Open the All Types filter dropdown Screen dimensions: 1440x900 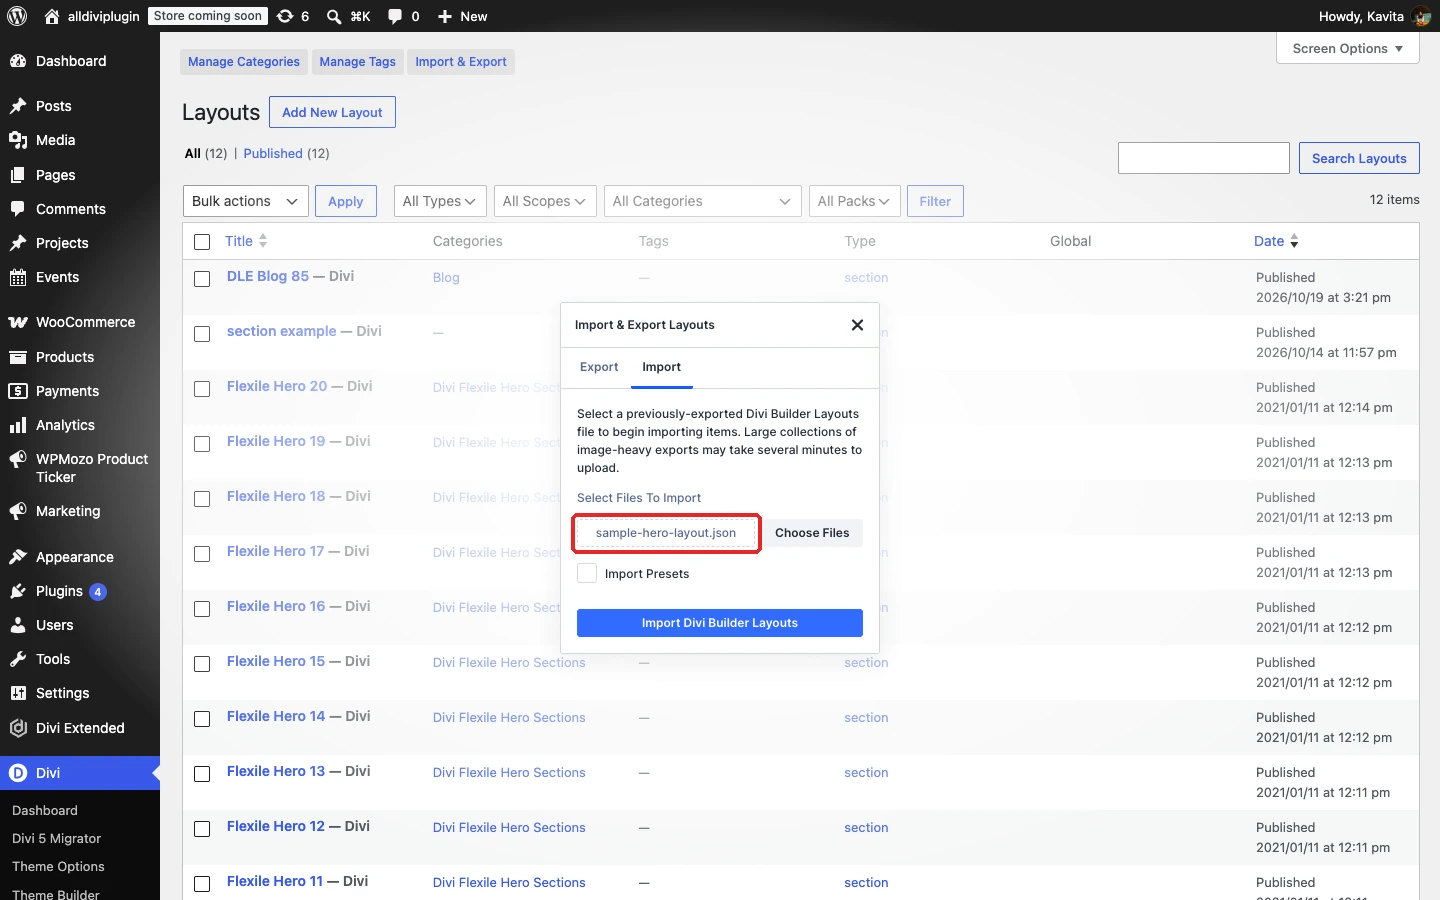point(440,201)
